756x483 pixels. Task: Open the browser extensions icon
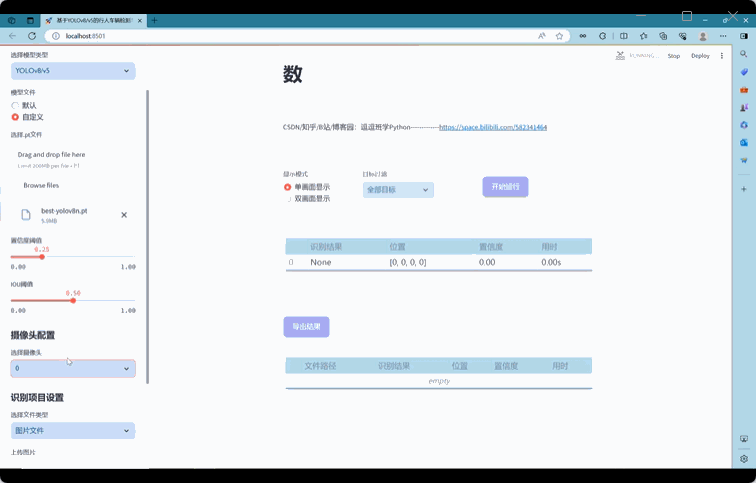click(602, 36)
